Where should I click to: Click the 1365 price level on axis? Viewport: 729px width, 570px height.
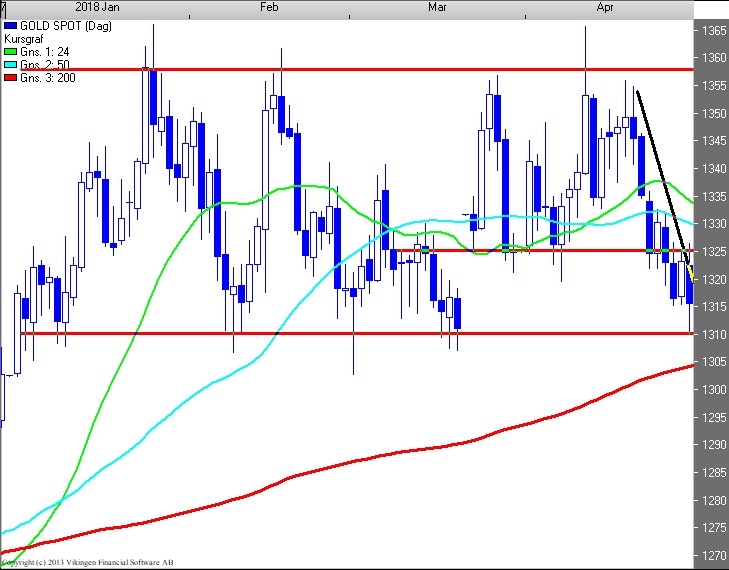pos(714,31)
